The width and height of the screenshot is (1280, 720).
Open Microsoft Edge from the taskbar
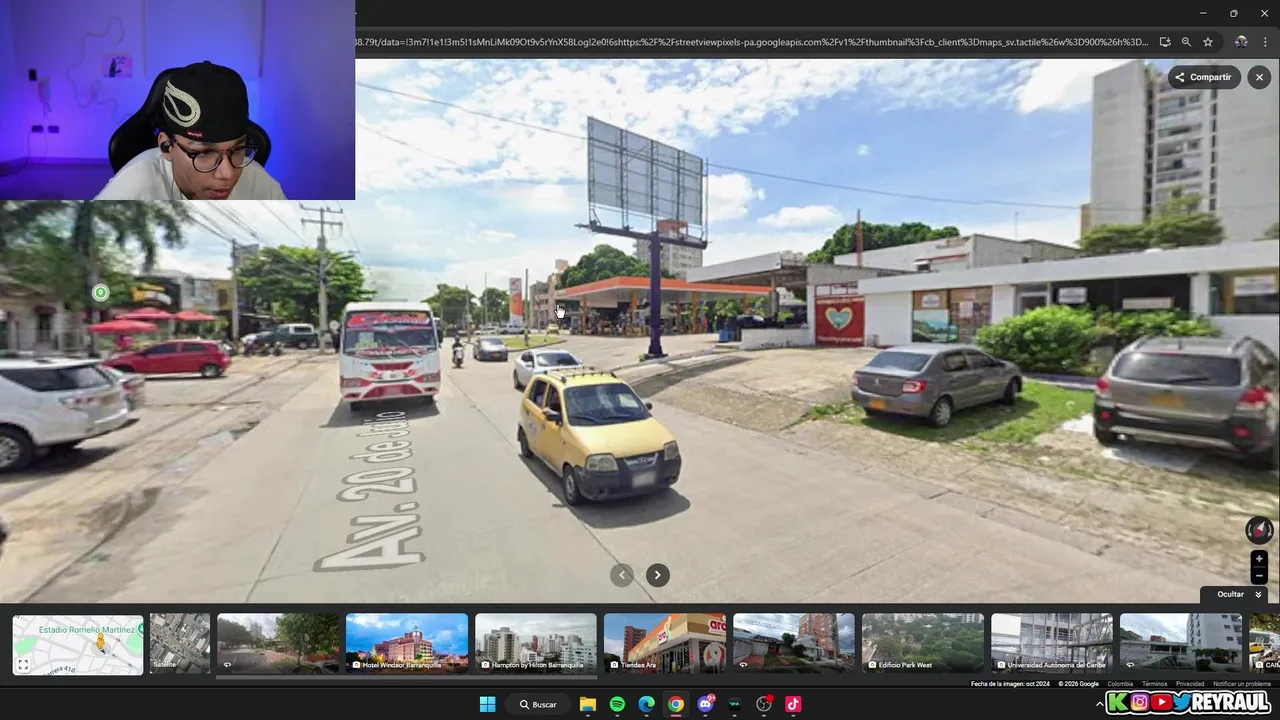point(647,704)
